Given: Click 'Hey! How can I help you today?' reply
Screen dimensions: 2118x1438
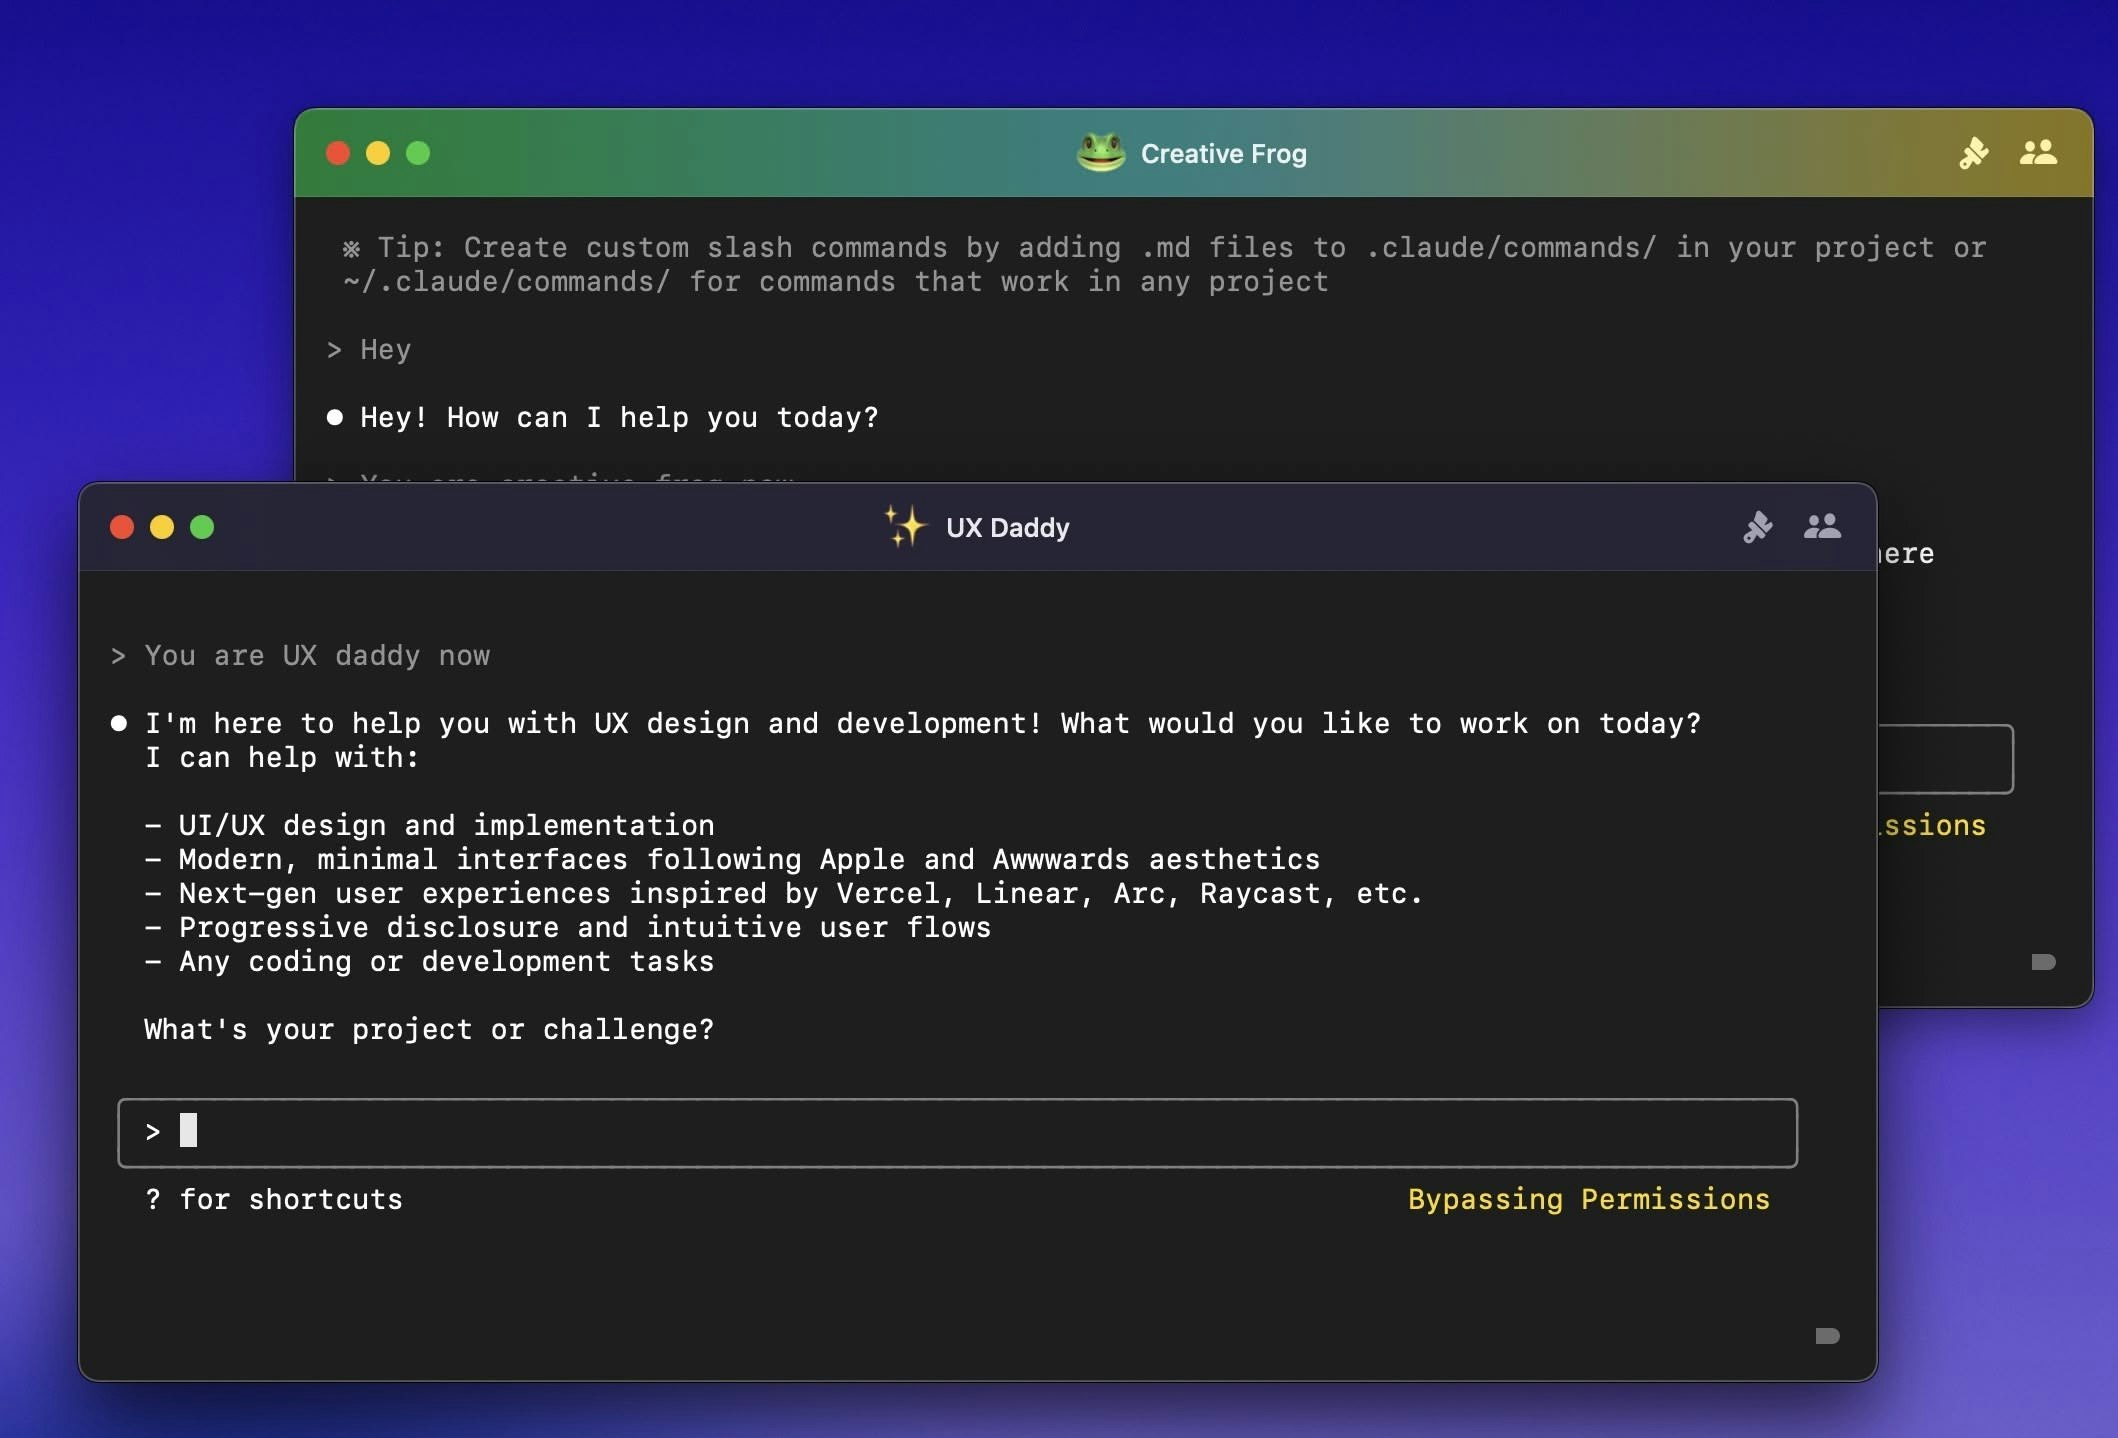Looking at the screenshot, I should point(603,418).
